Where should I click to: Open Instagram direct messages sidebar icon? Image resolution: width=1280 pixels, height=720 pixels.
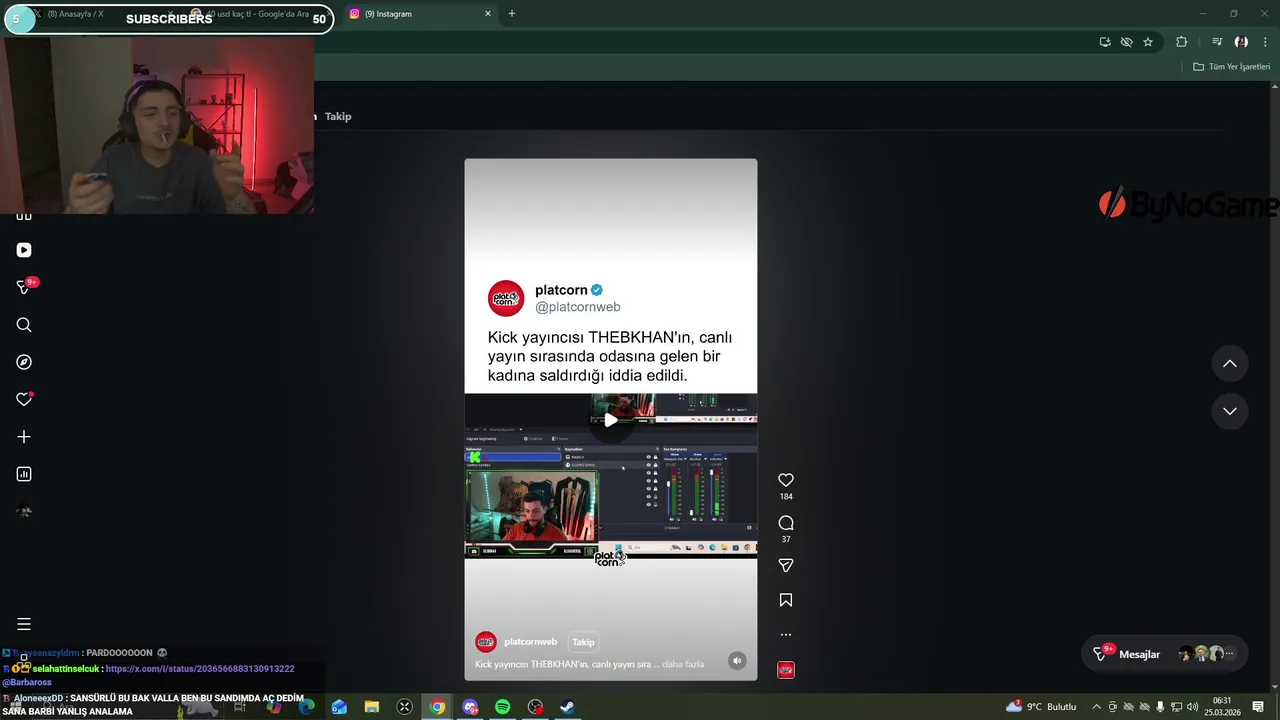click(25, 287)
